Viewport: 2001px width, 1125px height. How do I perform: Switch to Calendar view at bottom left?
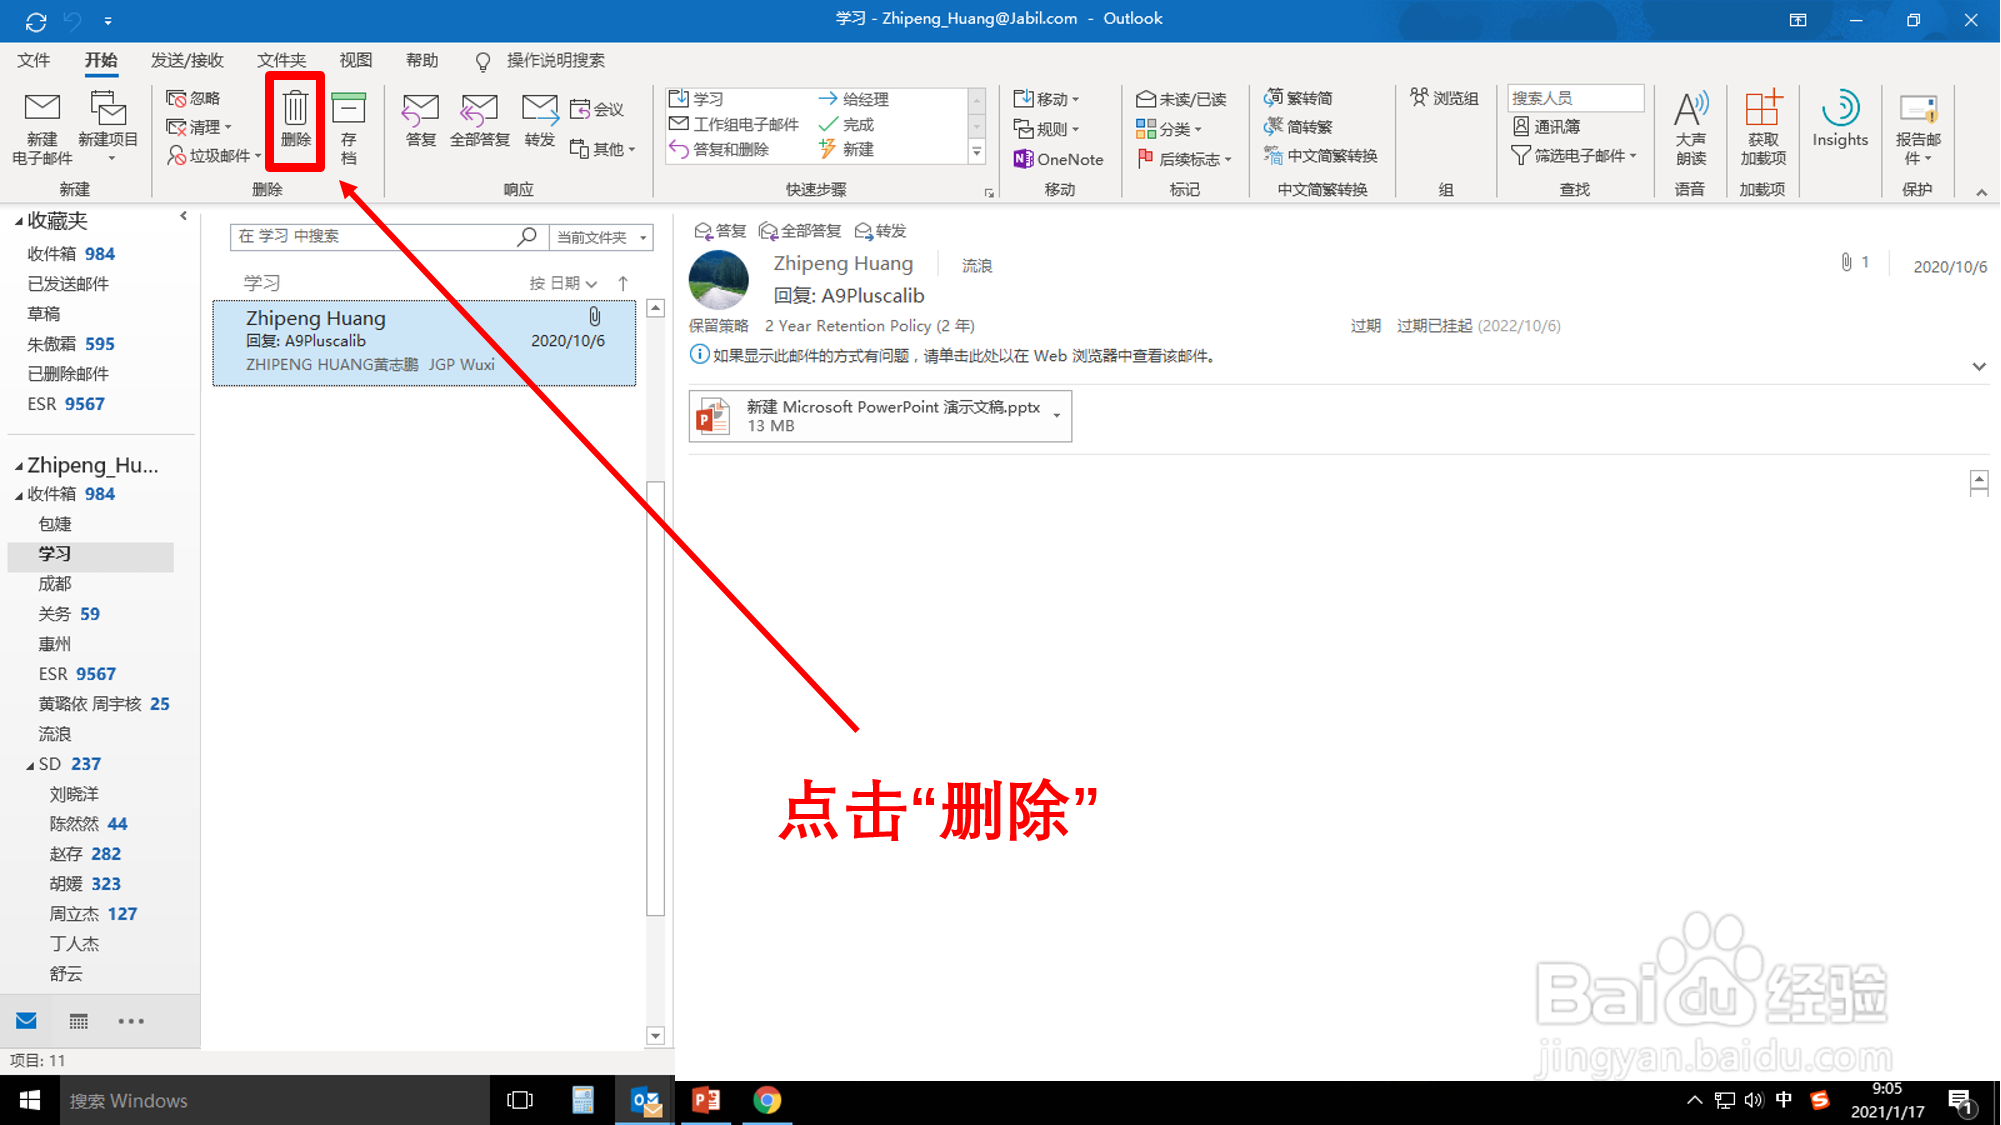click(x=78, y=1020)
